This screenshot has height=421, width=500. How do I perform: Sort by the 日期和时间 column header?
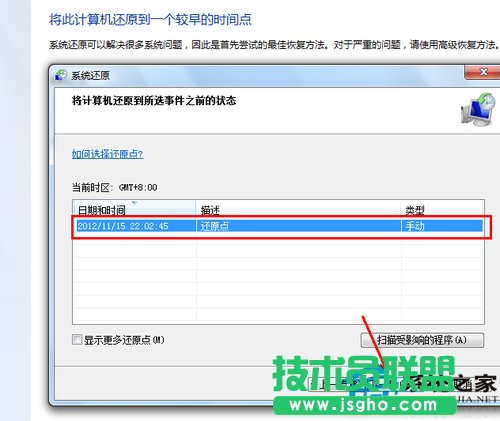coord(134,210)
